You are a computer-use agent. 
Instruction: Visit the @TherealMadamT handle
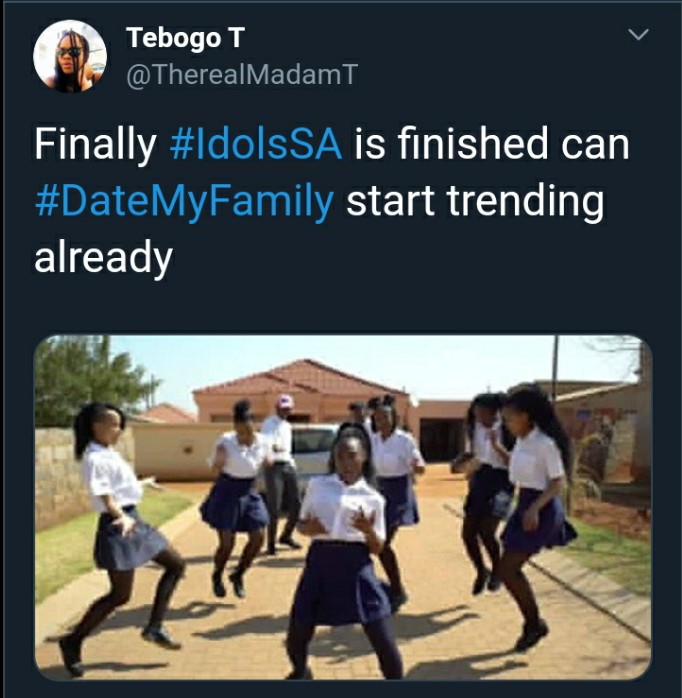click(x=242, y=74)
